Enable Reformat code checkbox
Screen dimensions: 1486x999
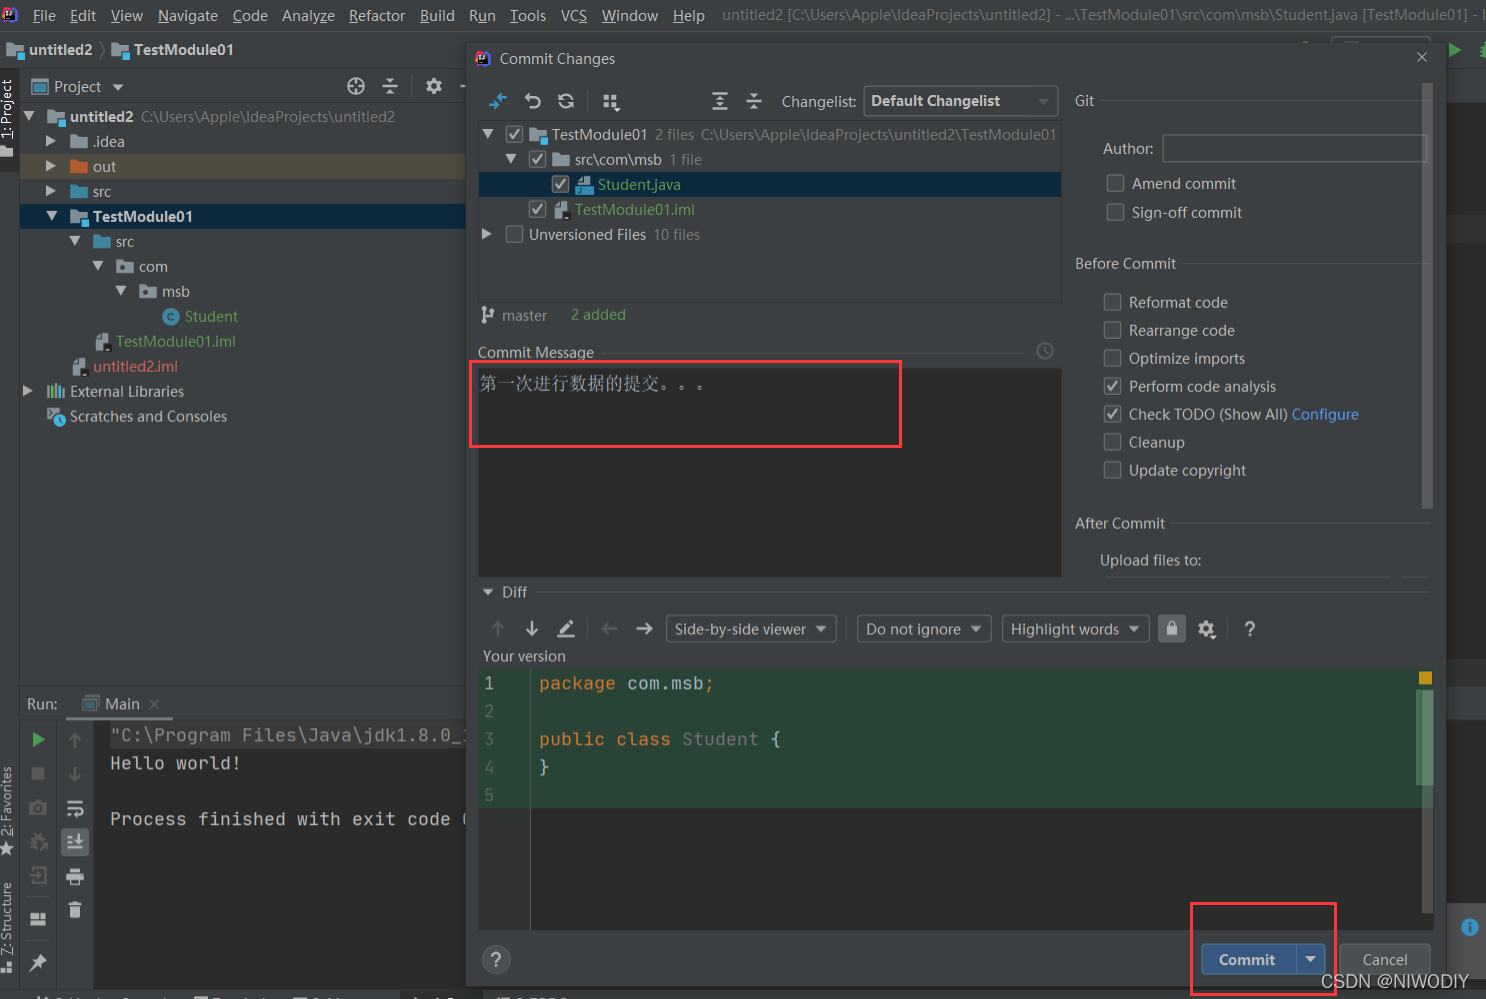[1112, 302]
